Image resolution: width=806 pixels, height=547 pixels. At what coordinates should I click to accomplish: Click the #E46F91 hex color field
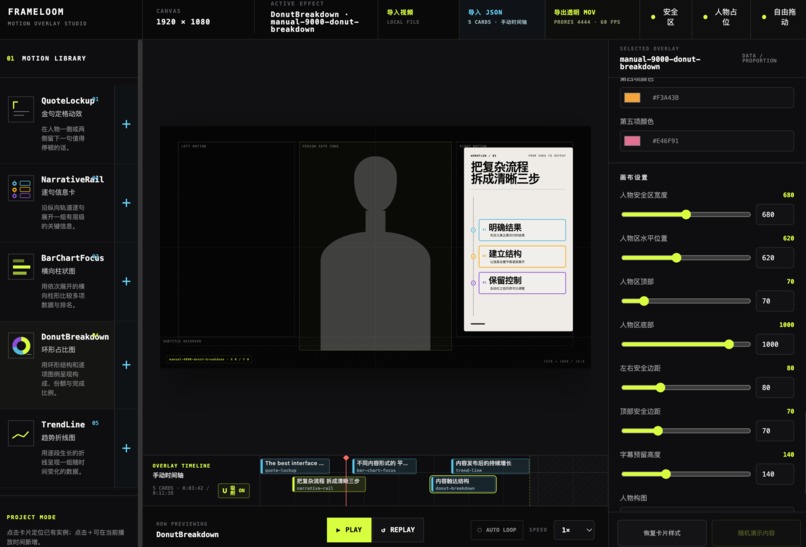pos(707,141)
